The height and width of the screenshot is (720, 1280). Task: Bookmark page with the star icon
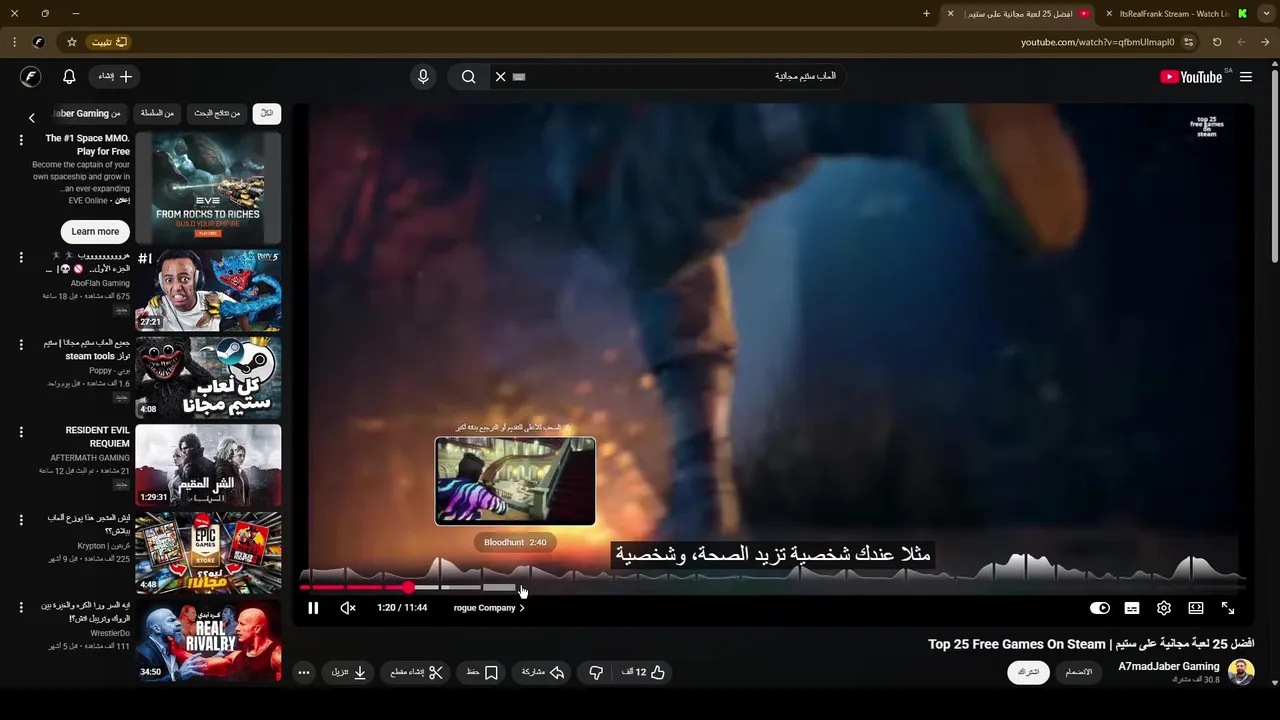tap(72, 42)
